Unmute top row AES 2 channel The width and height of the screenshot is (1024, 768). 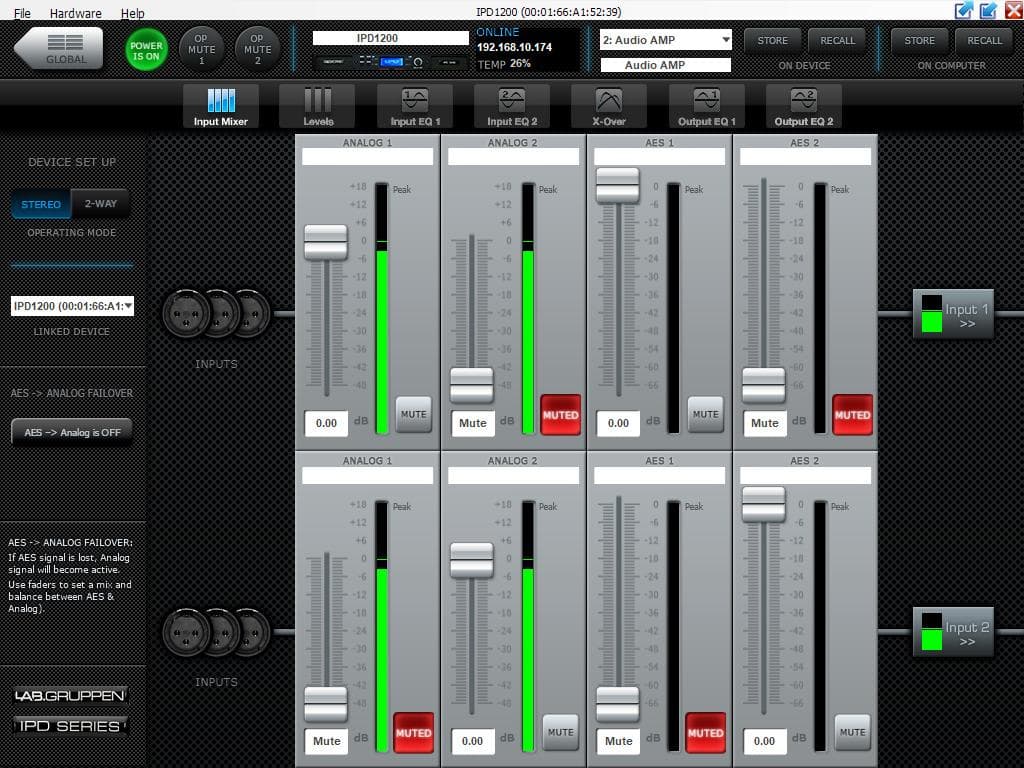click(852, 415)
